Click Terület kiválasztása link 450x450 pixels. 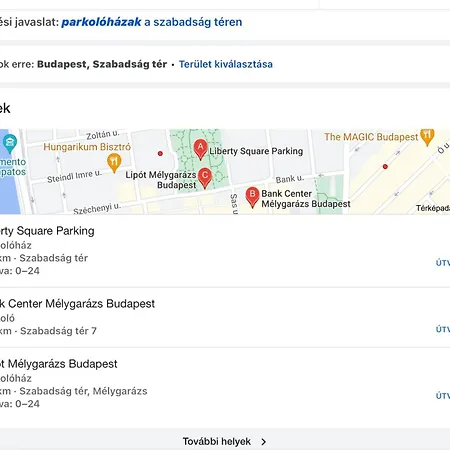click(x=226, y=64)
